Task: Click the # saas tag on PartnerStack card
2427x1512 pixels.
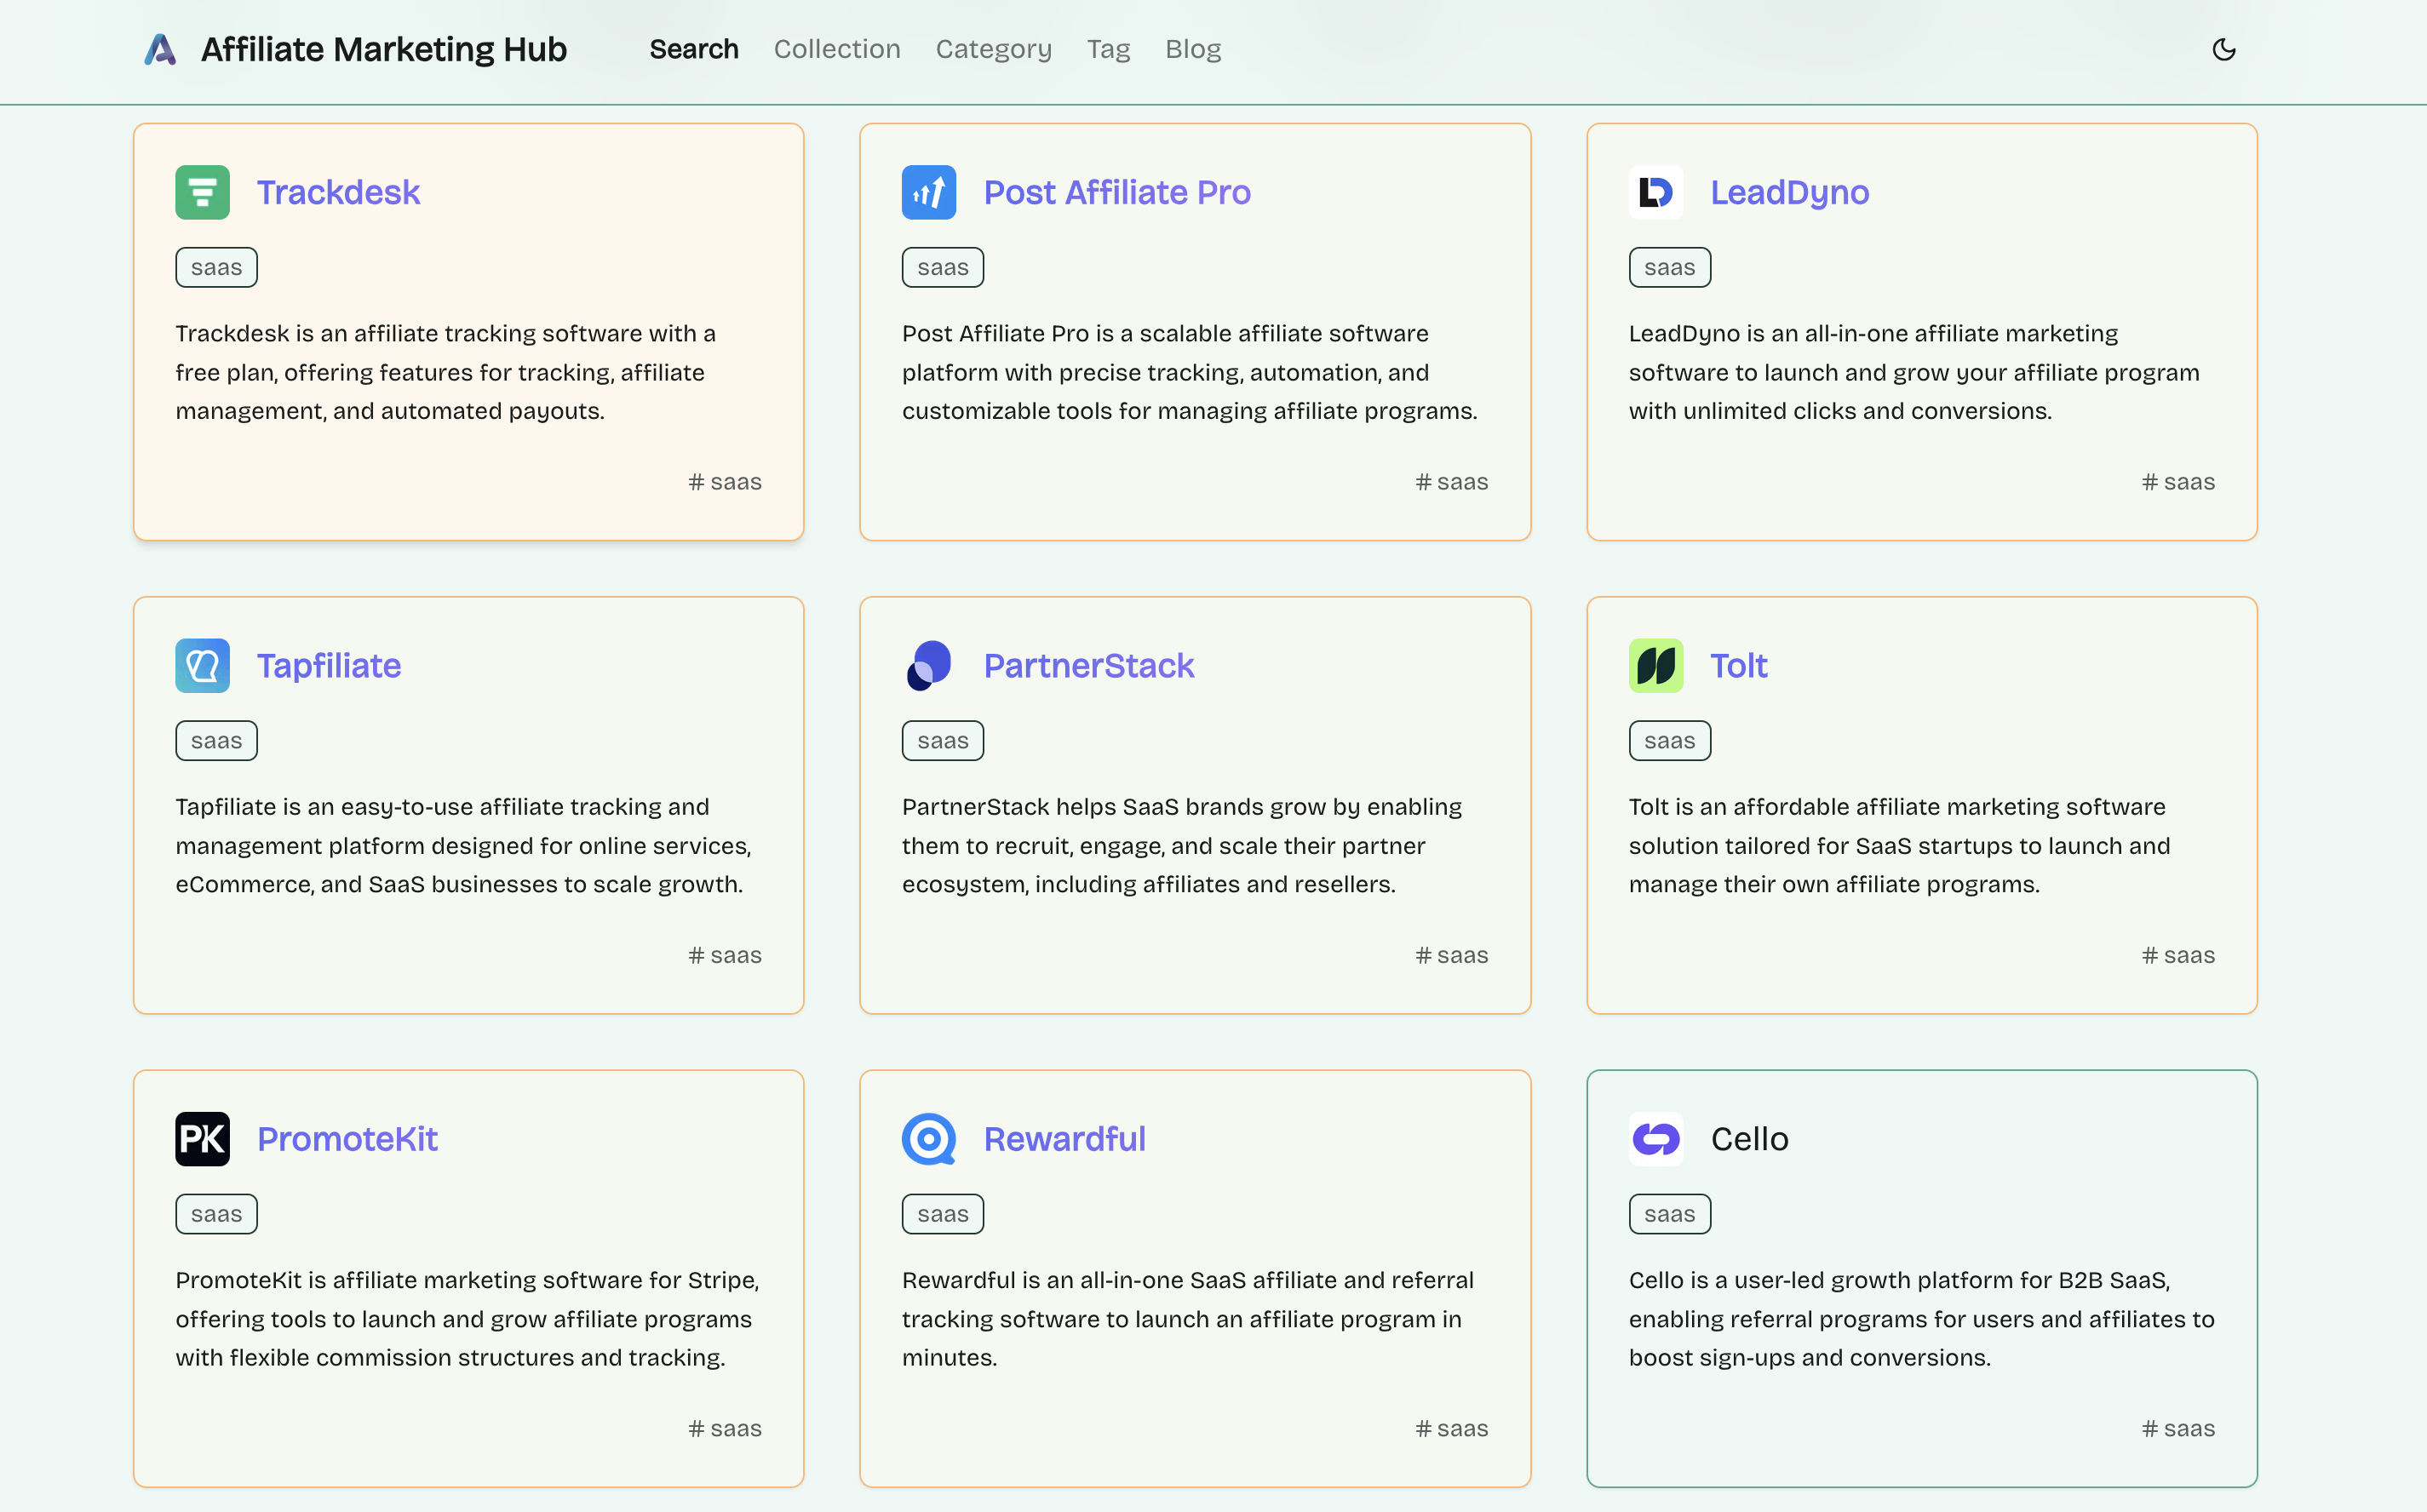Action: (x=1452, y=955)
